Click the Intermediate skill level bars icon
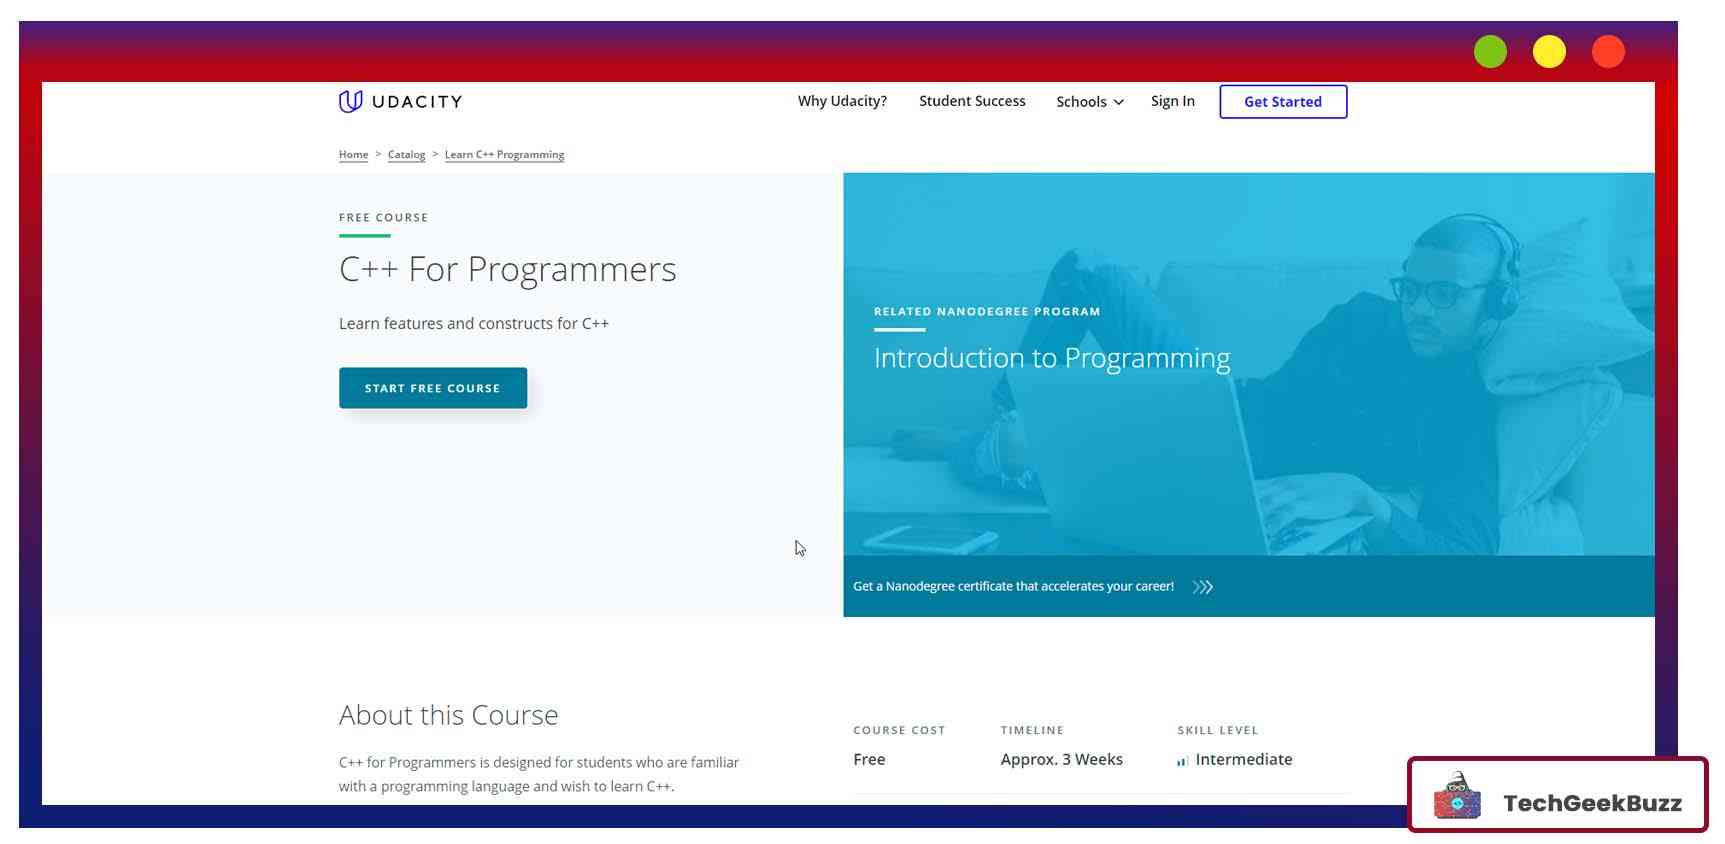 pyautogui.click(x=1182, y=761)
